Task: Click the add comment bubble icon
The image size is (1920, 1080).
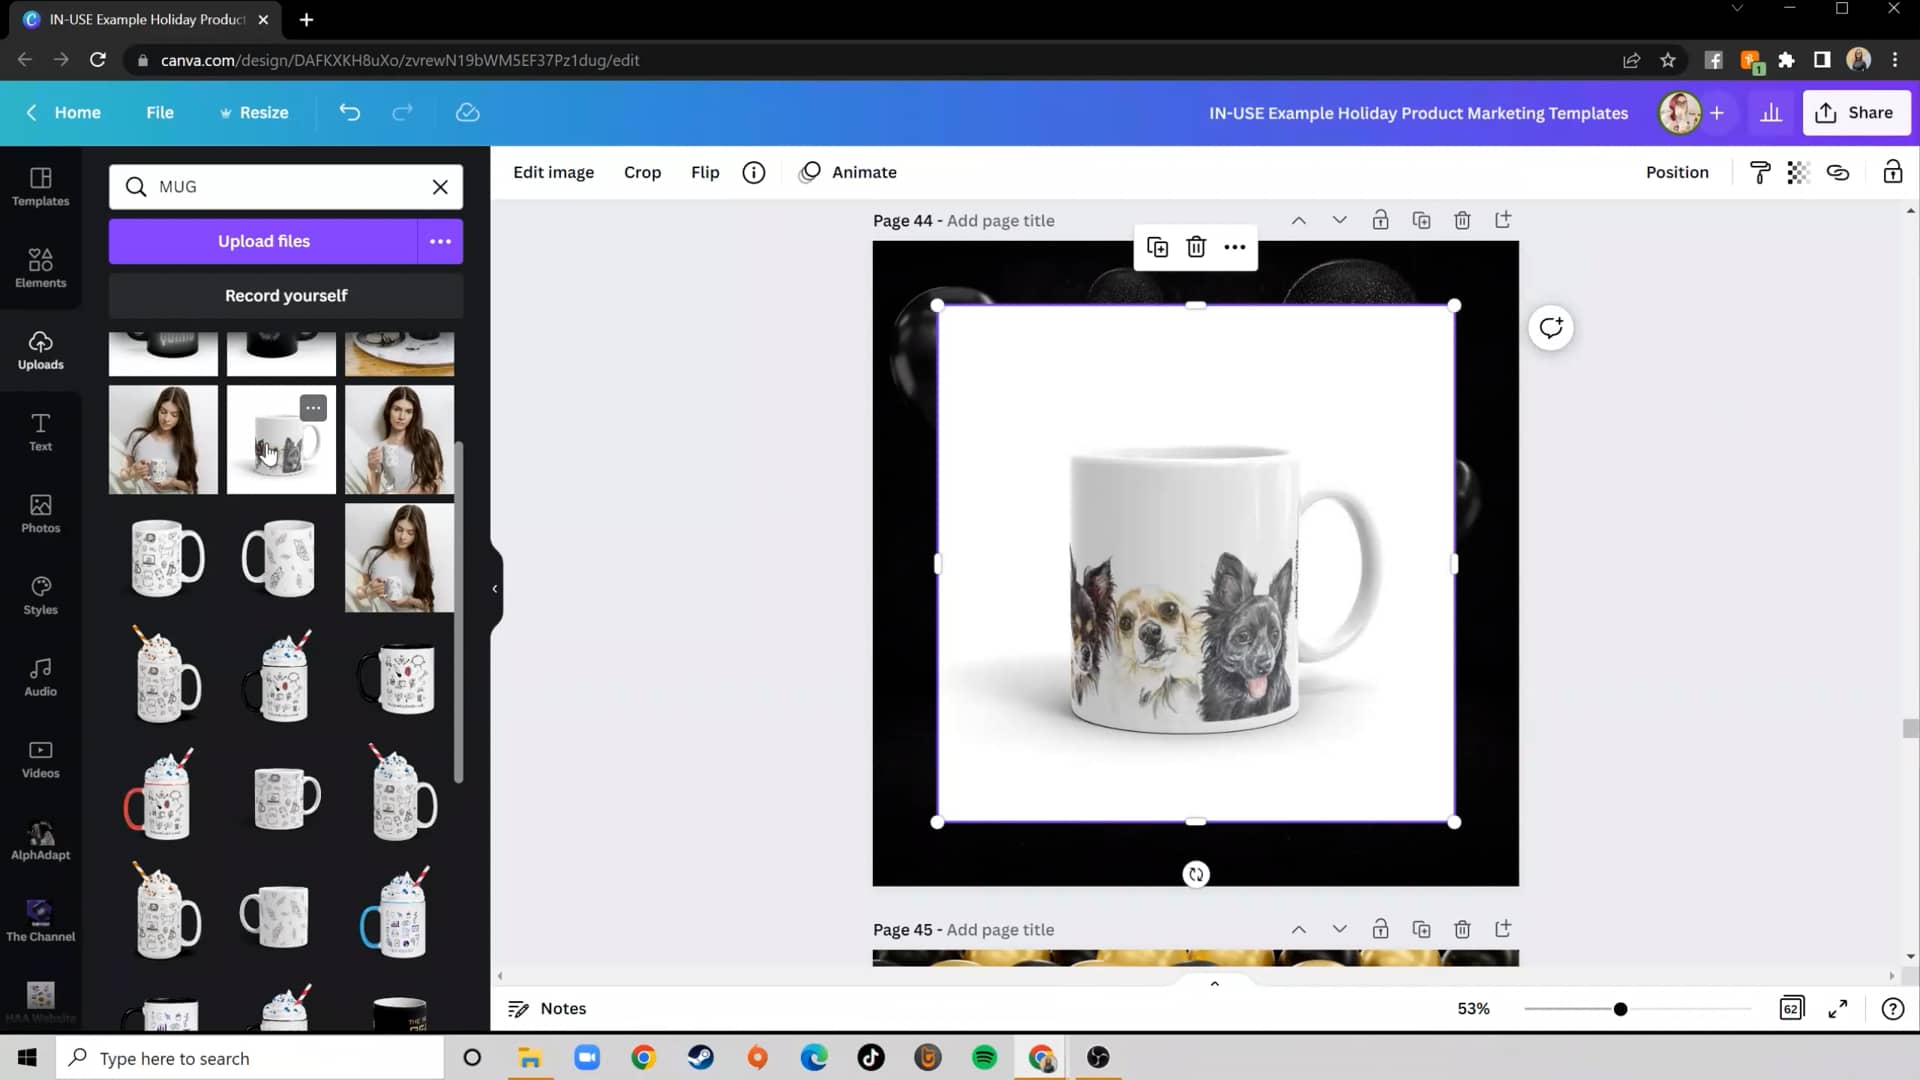Action: (1551, 328)
